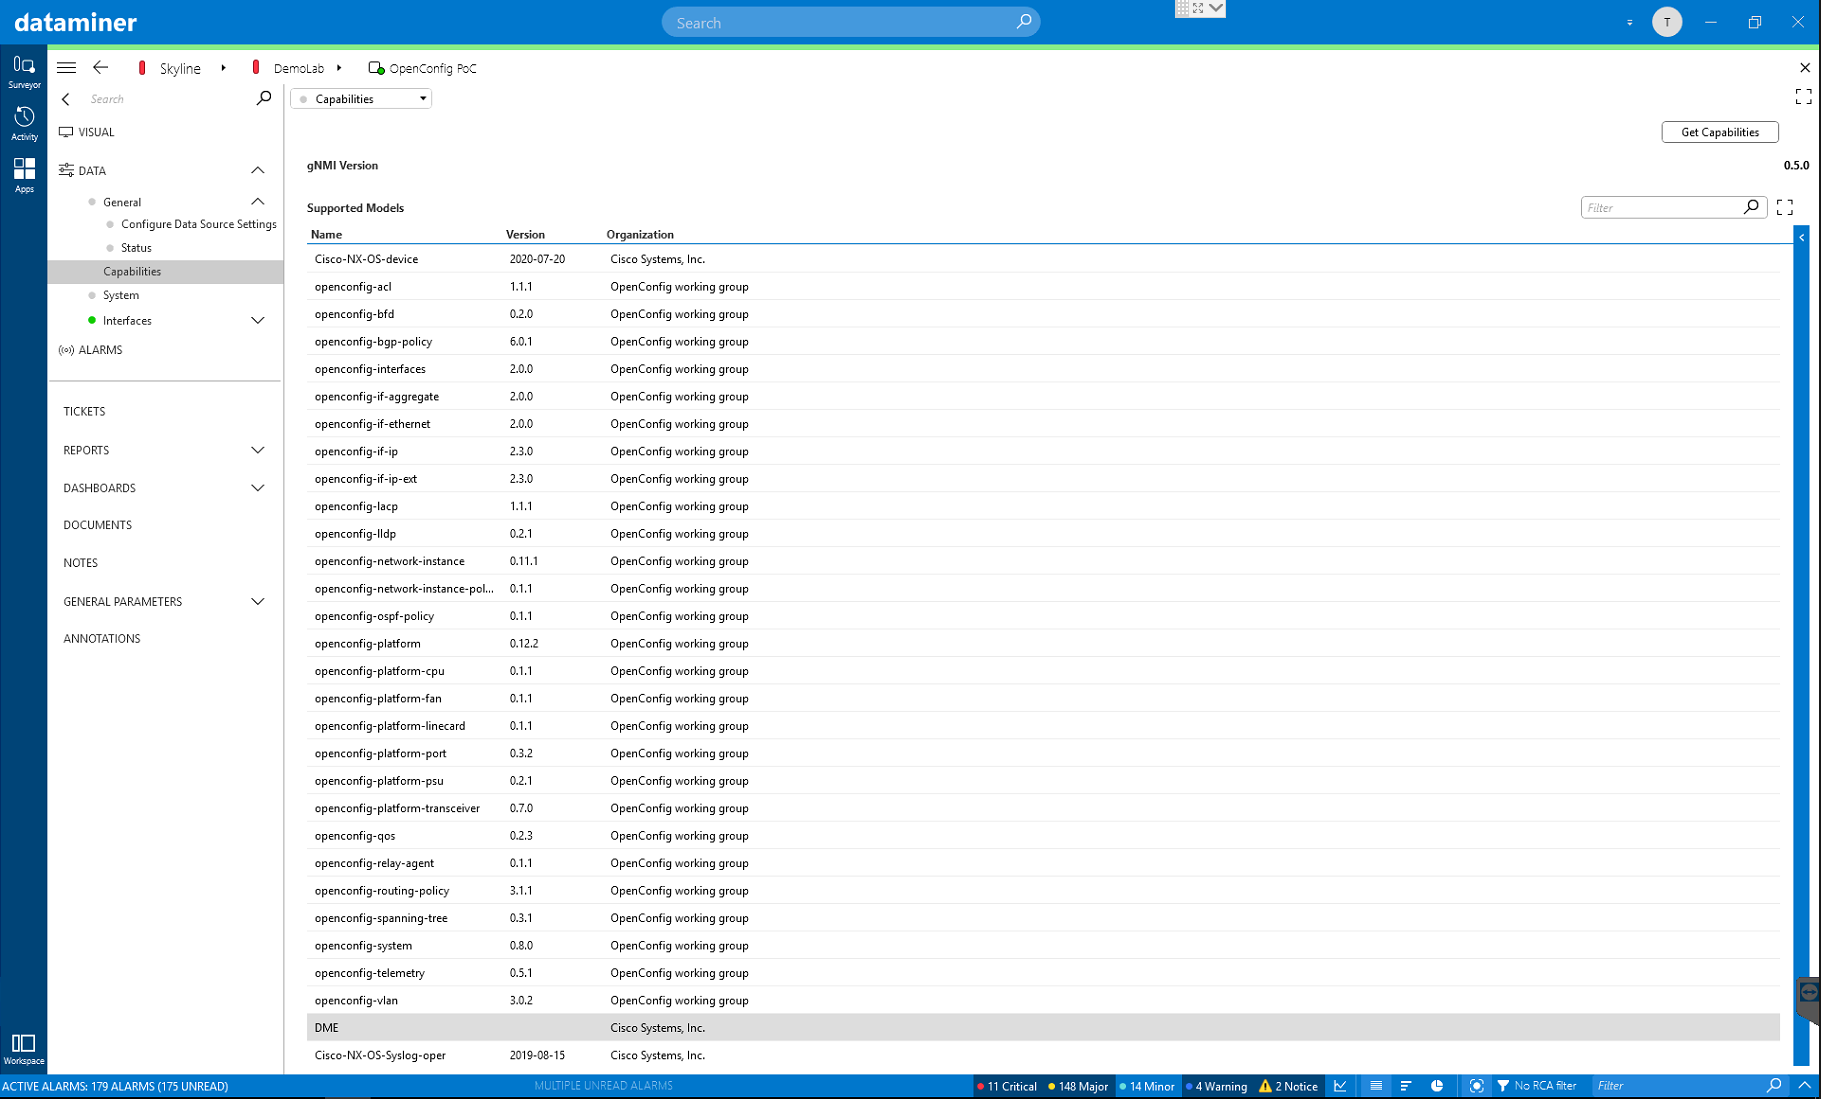Sort table by Version column header
Screen dimensions: 1821x1099
[x=525, y=235]
